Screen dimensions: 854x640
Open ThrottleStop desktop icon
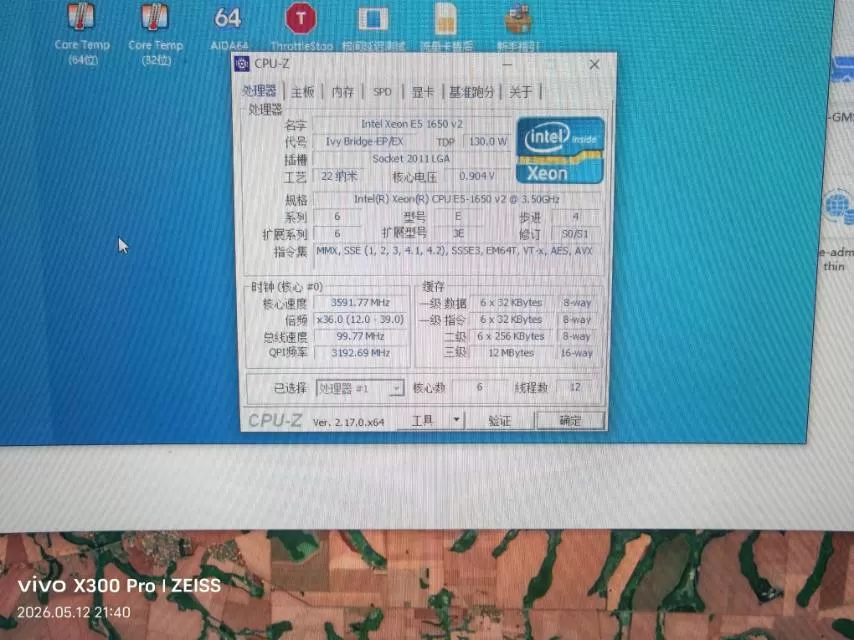[x=301, y=27]
